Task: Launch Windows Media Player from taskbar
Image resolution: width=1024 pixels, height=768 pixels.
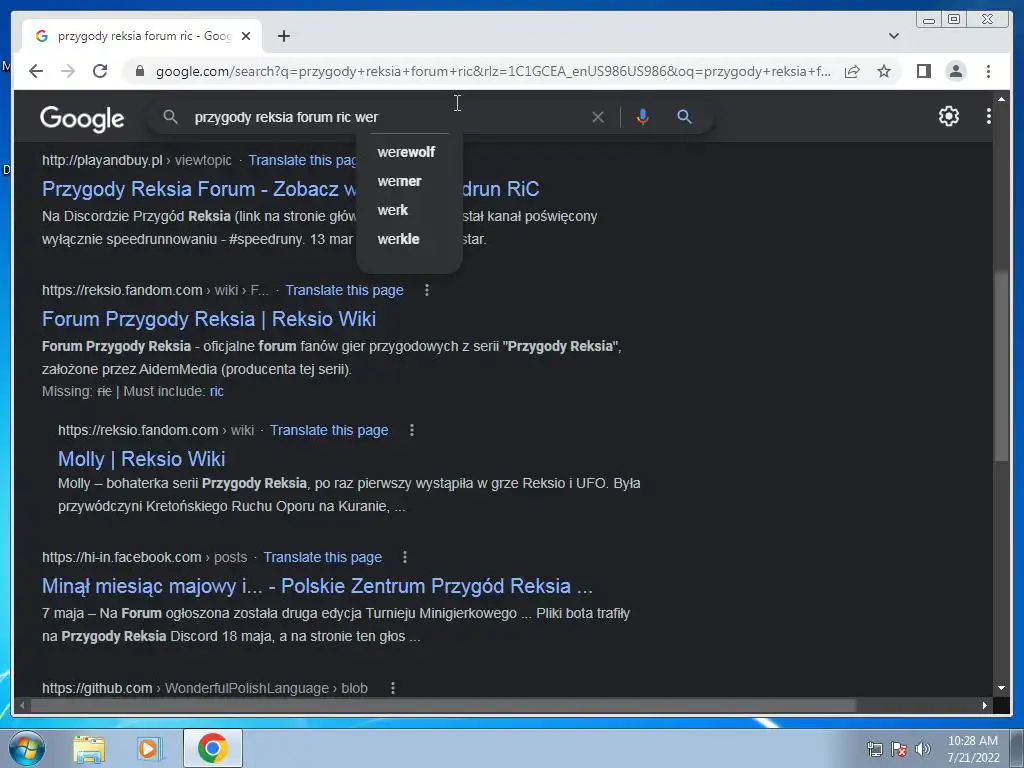Action: click(x=150, y=748)
